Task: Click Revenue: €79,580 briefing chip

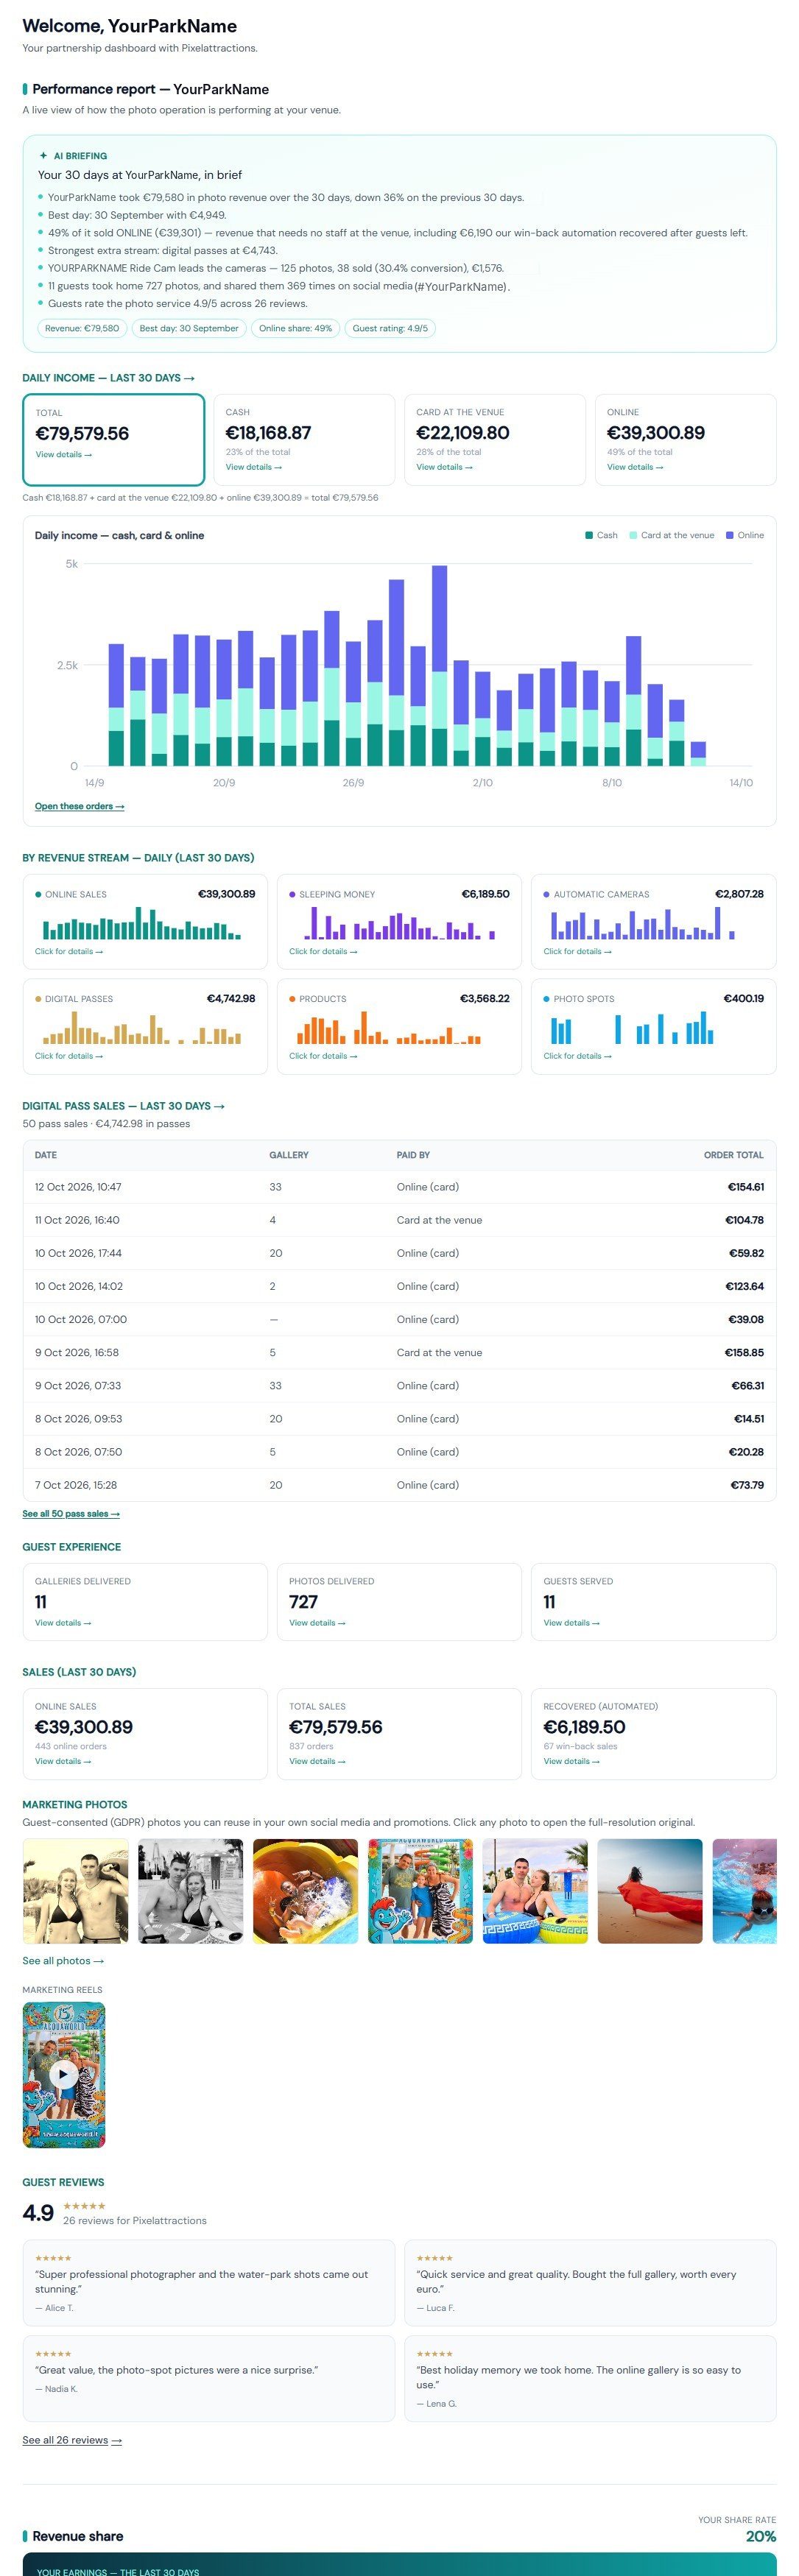Action: pos(82,328)
